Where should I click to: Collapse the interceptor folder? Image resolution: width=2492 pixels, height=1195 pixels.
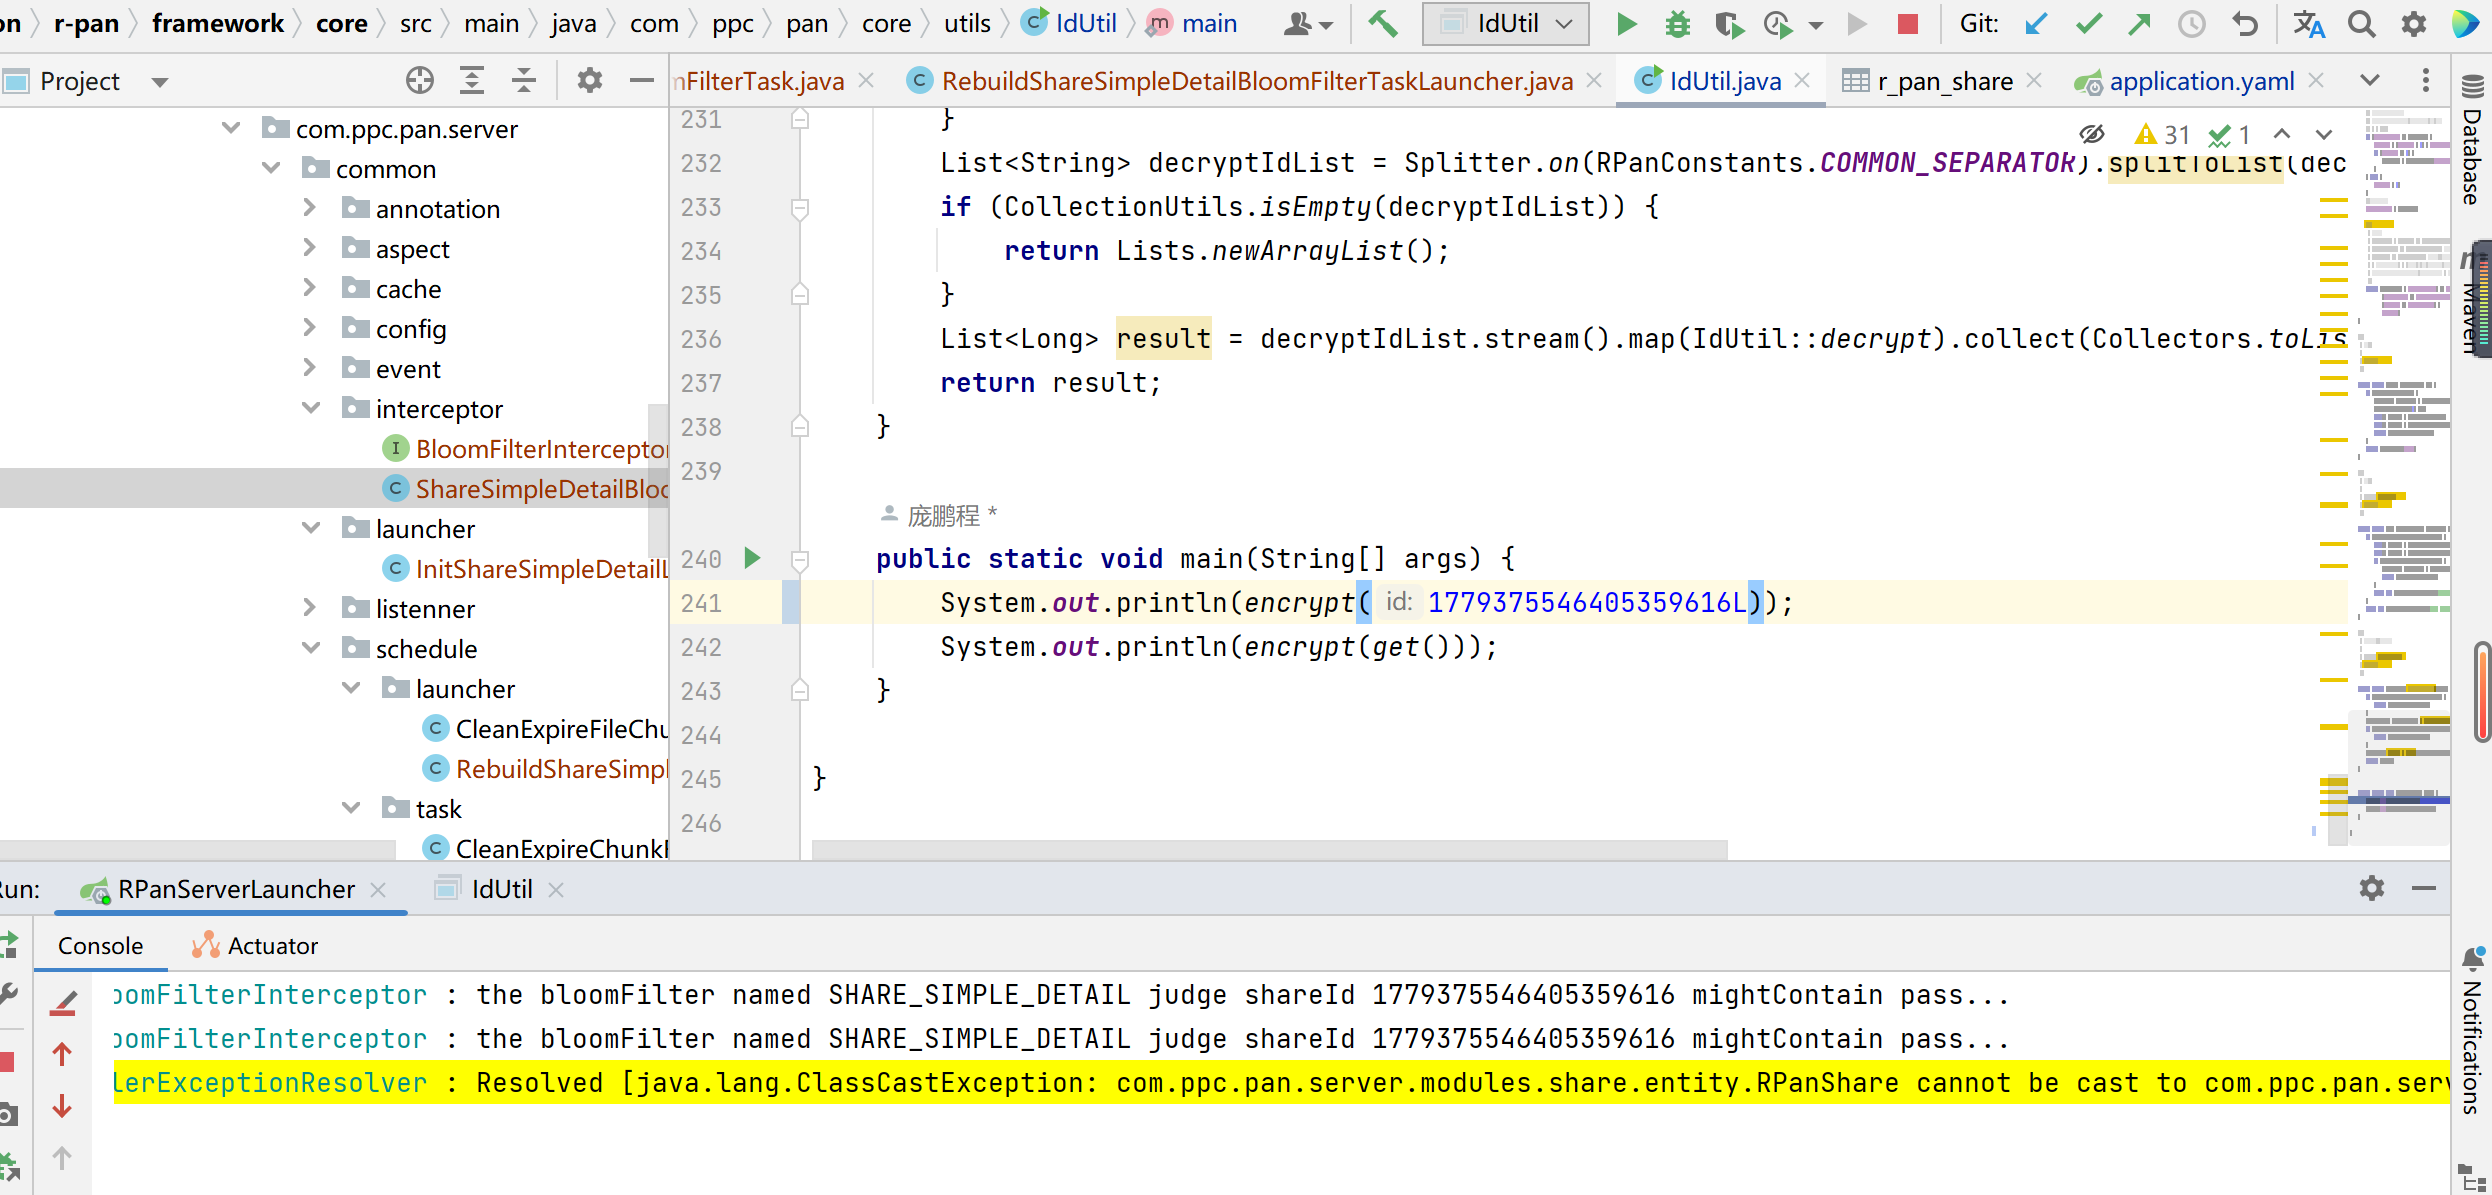(x=311, y=408)
